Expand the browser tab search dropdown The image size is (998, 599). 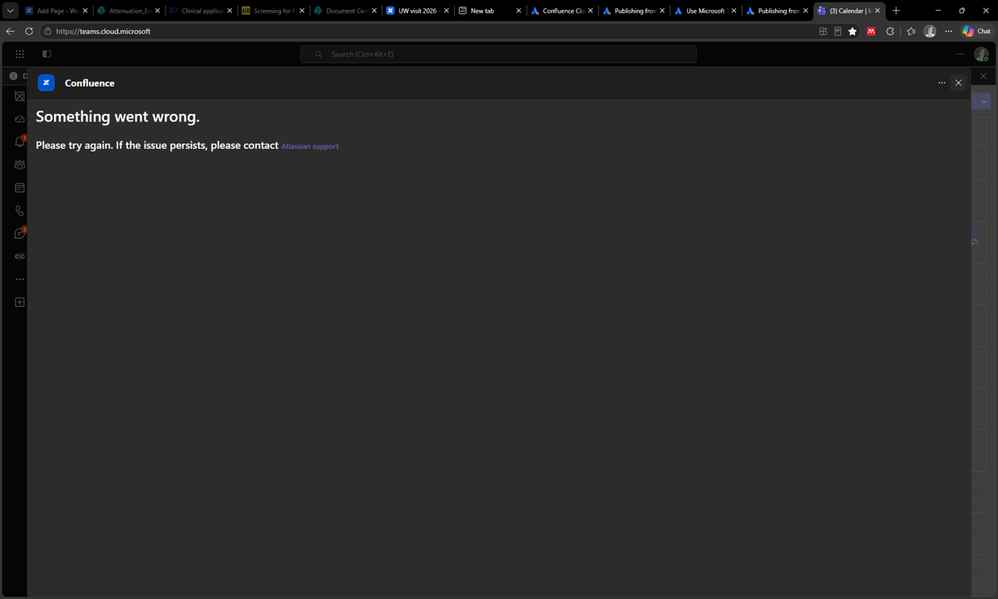tap(10, 10)
